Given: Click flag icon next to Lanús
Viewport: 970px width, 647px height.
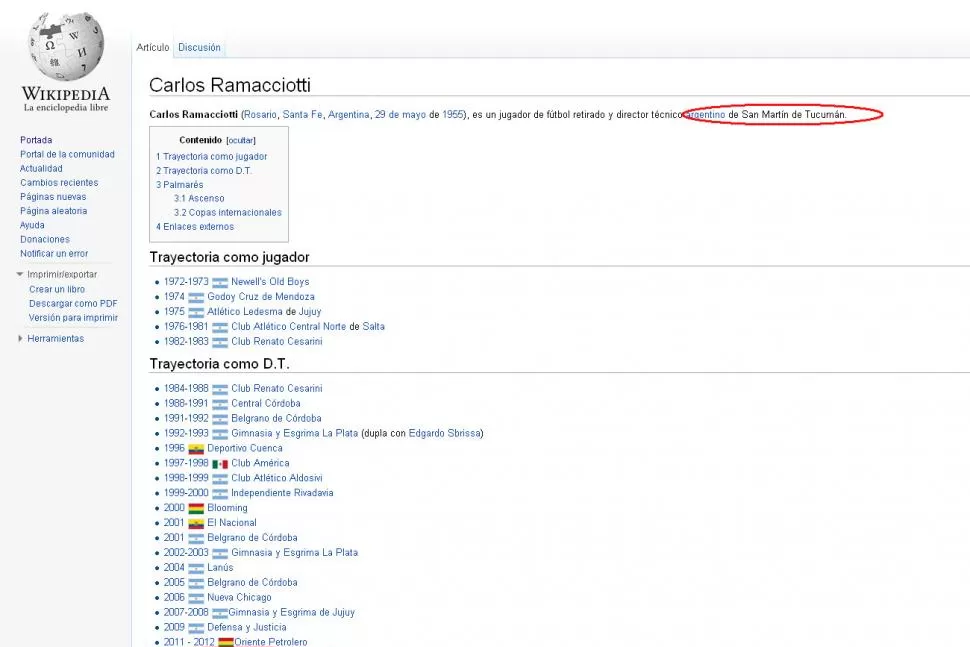Looking at the screenshot, I should 196,568.
